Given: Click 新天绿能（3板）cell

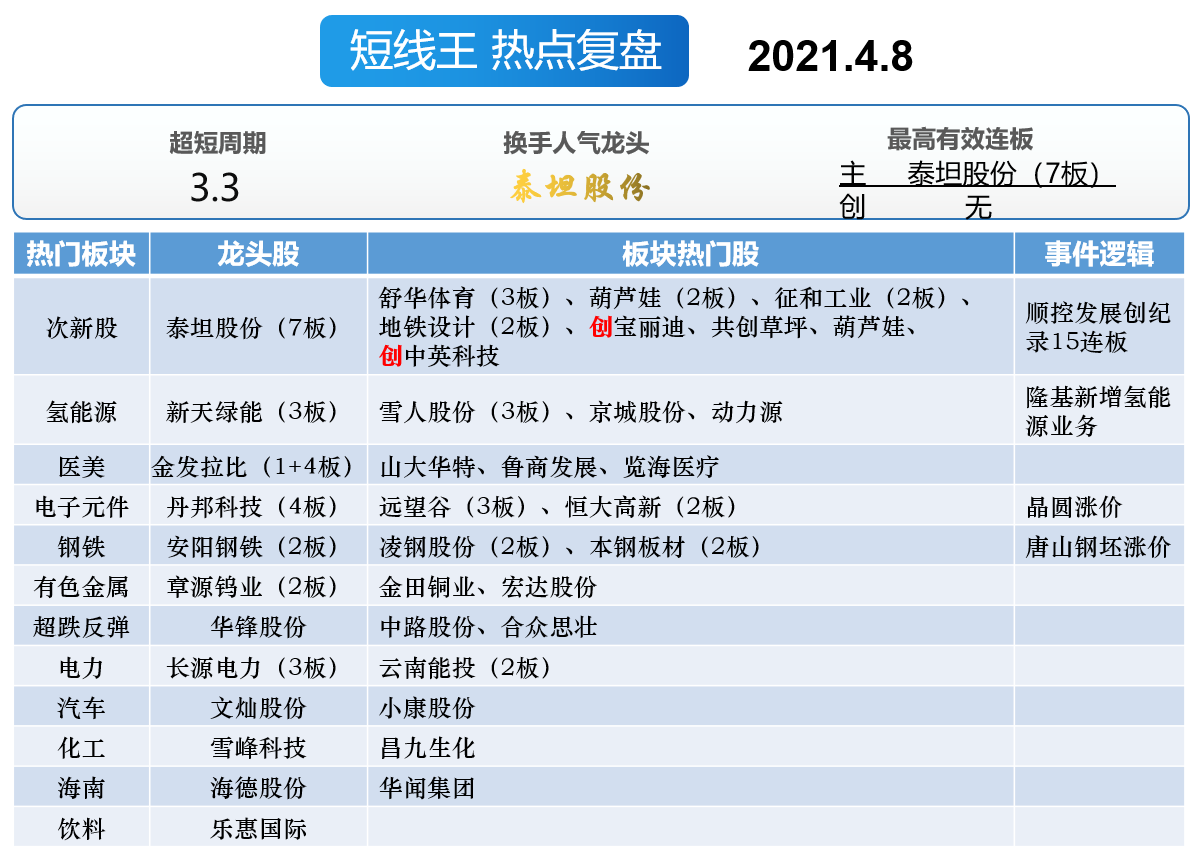Looking at the screenshot, I should pyautogui.click(x=258, y=411).
